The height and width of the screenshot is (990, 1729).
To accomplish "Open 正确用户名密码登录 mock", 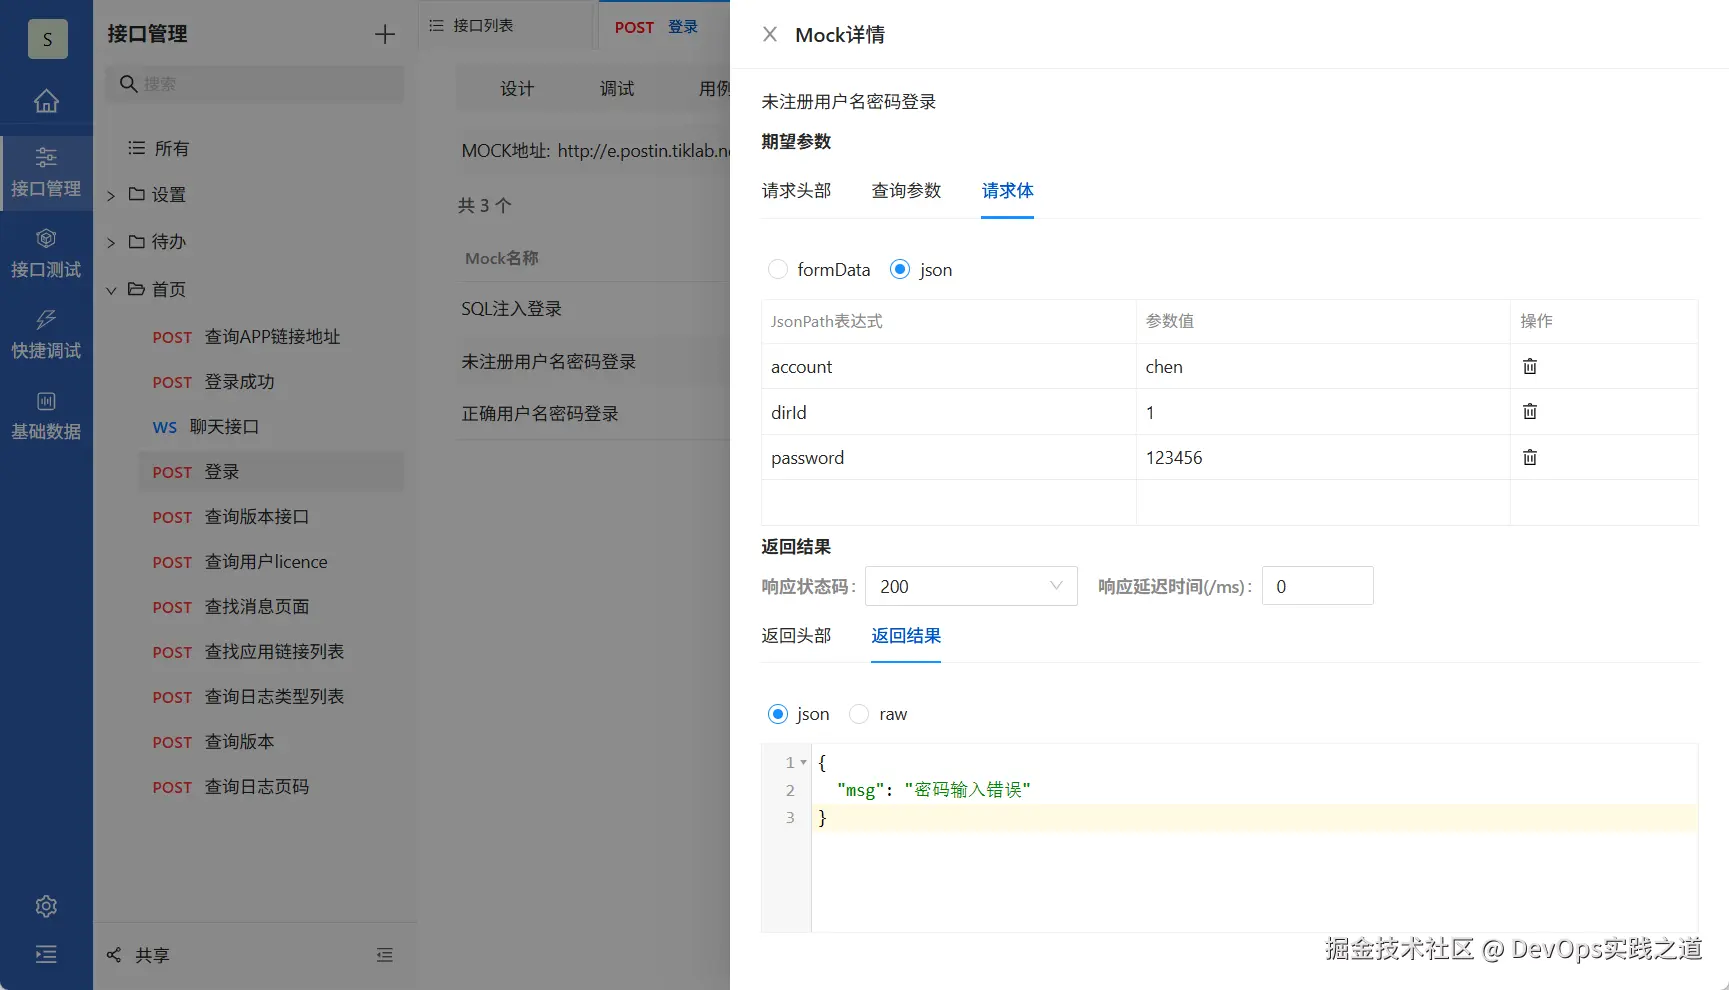I will pyautogui.click(x=540, y=414).
